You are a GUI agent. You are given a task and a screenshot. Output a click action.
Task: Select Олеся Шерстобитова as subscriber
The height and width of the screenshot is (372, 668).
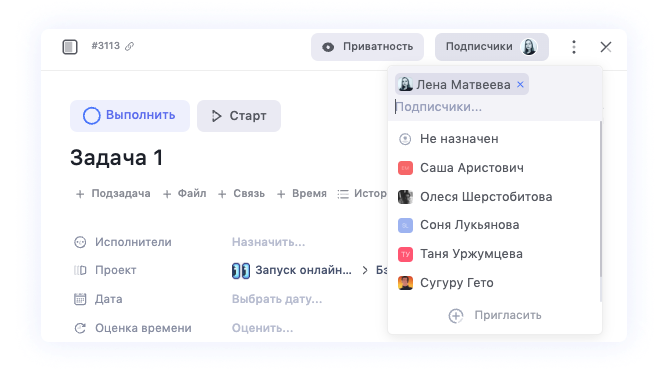(494, 197)
